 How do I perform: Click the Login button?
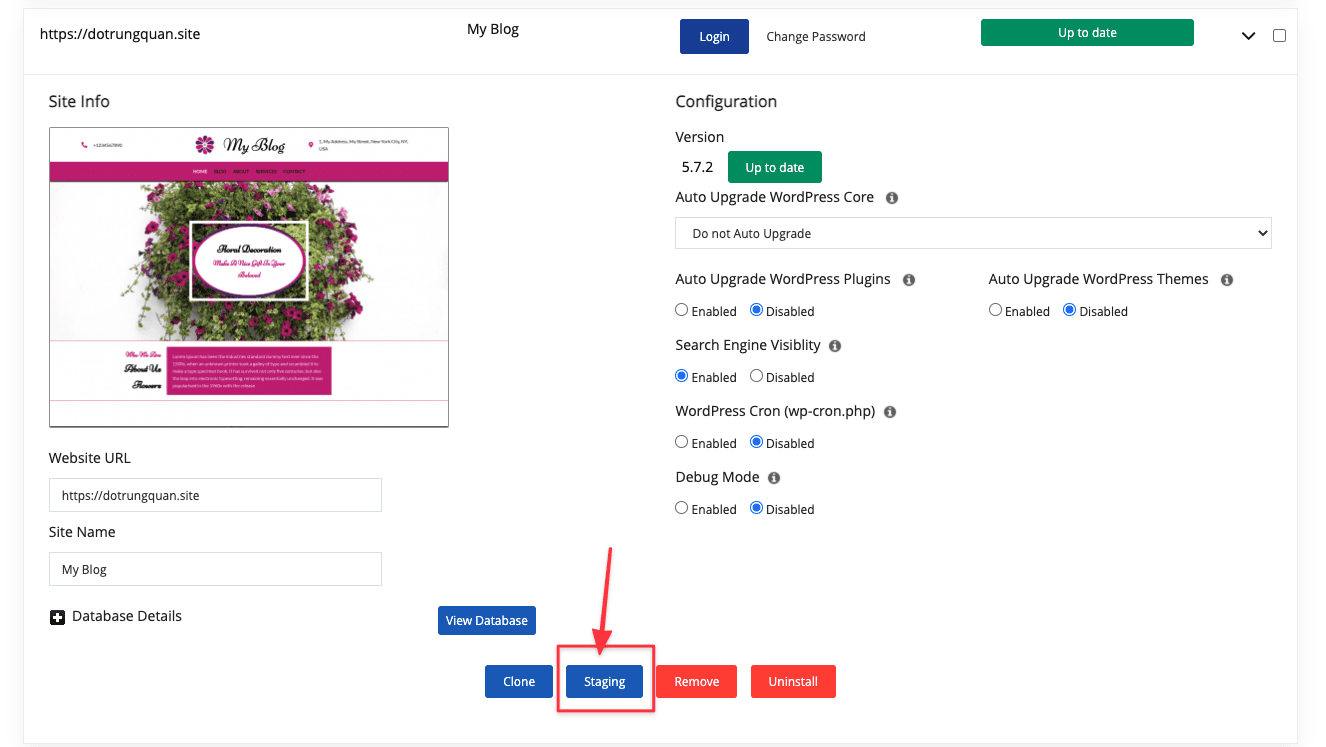point(714,36)
